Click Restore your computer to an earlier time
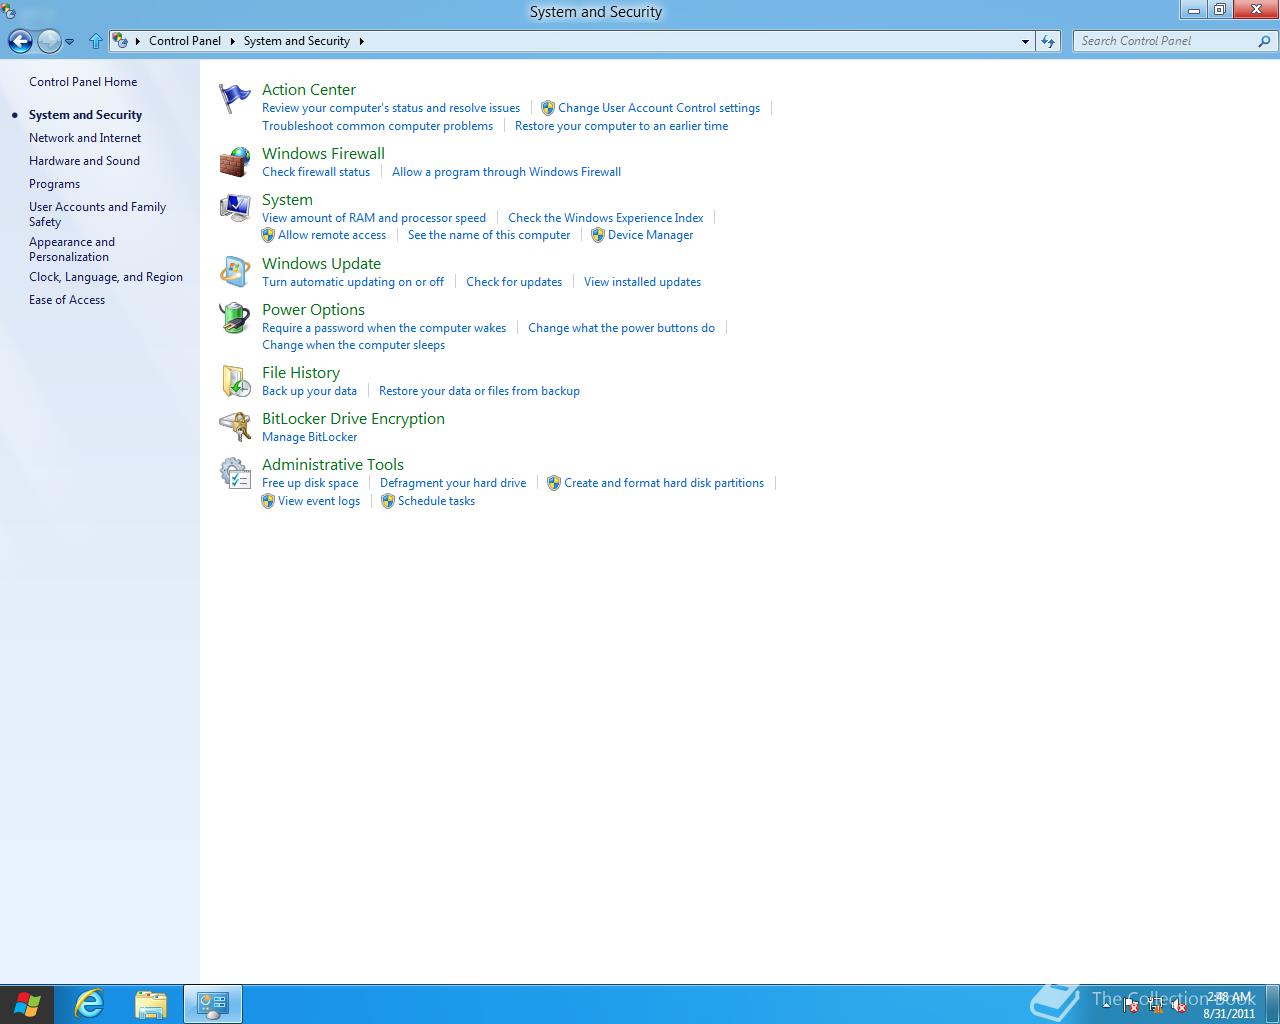1280x1024 pixels. tap(621, 126)
